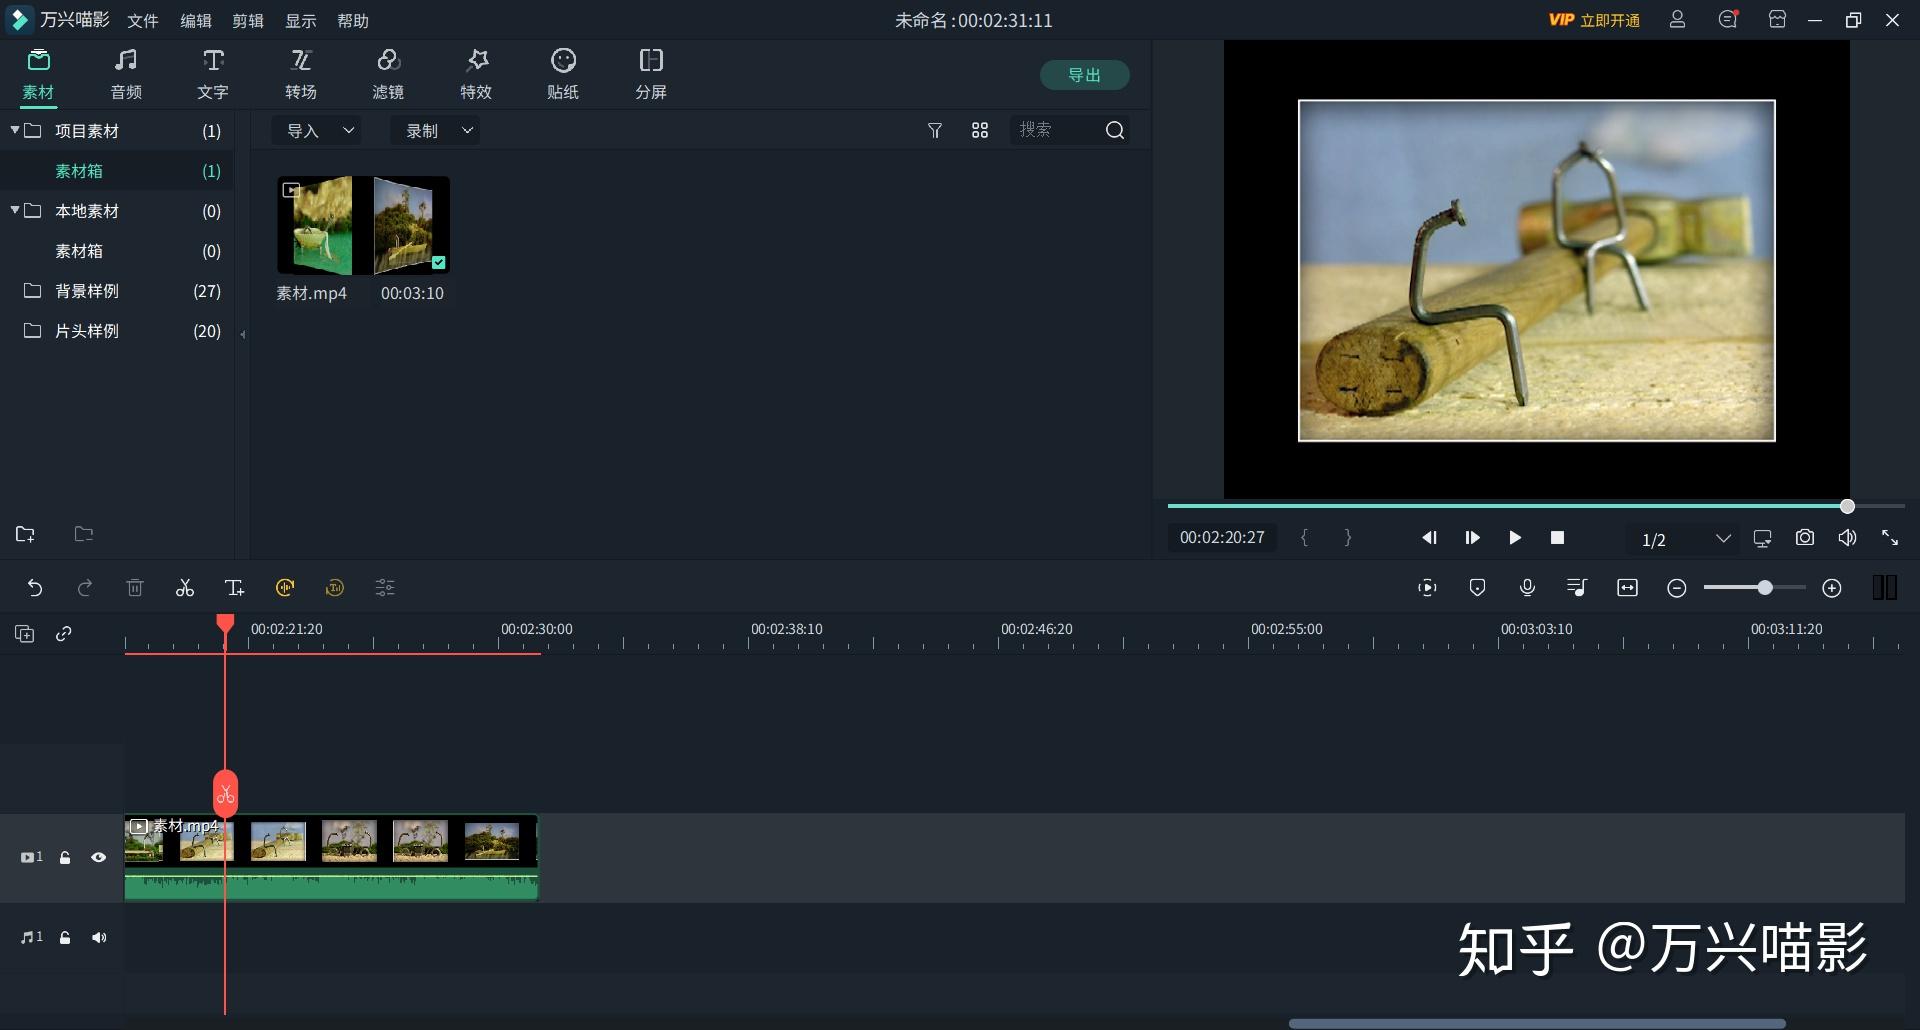Open the 文件 menu

coord(143,20)
